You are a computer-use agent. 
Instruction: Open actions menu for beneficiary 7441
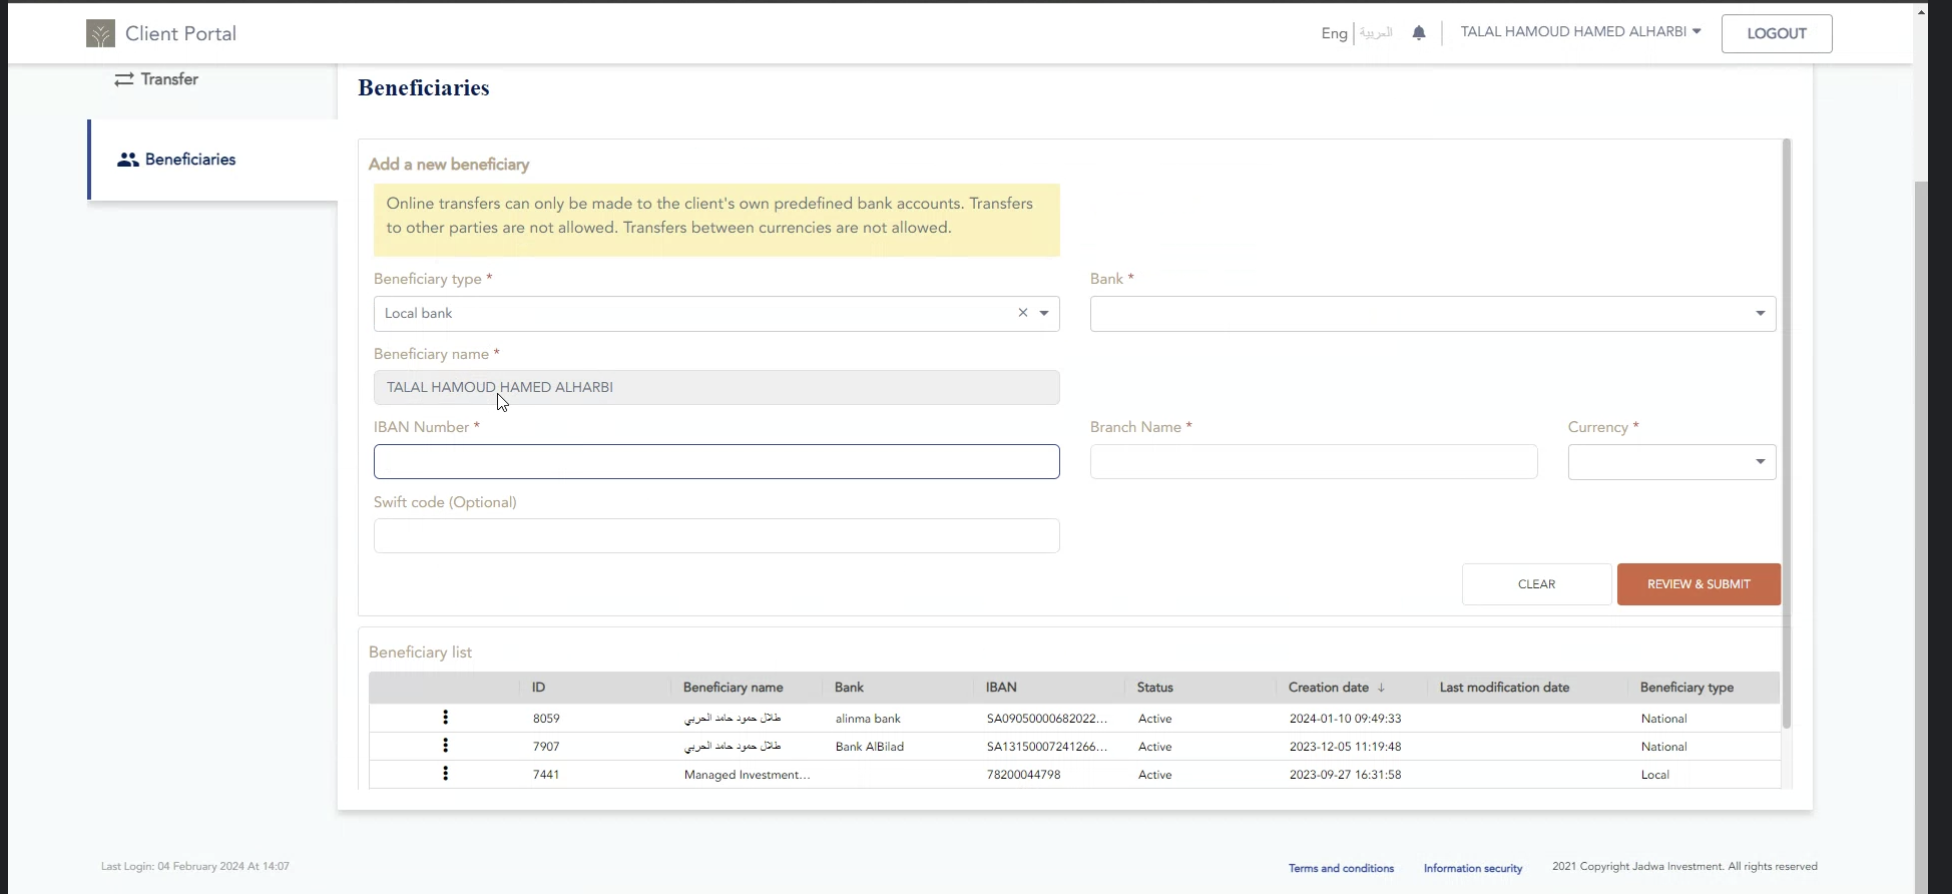point(445,773)
